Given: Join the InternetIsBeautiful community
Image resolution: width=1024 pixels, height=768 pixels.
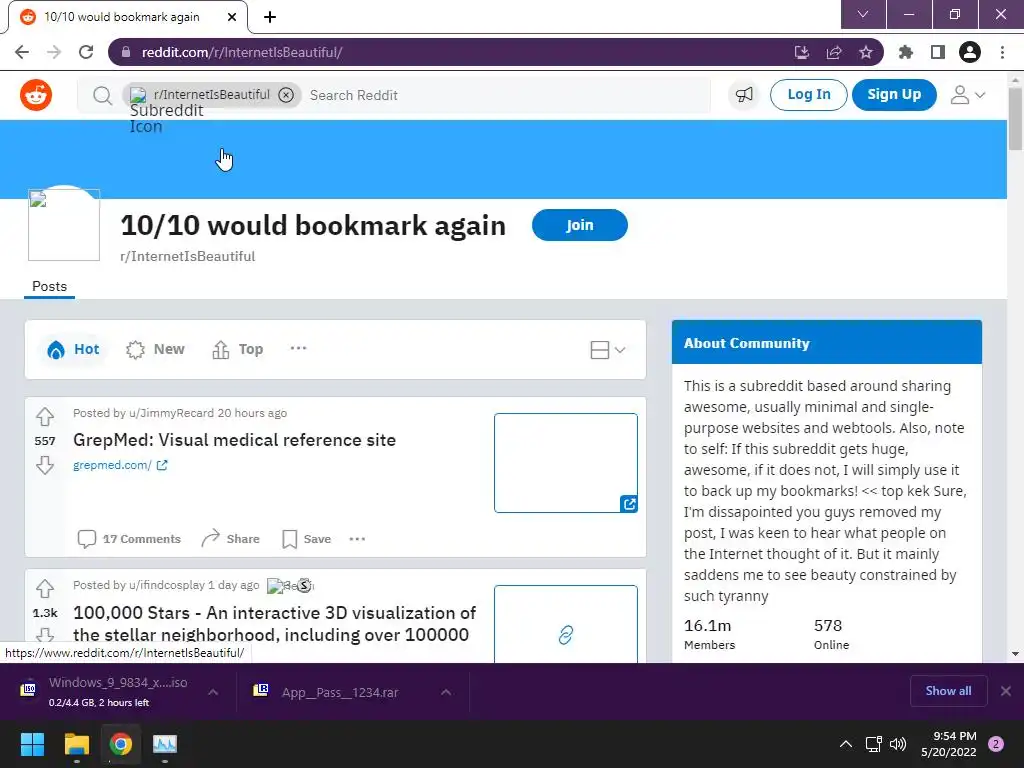Looking at the screenshot, I should pyautogui.click(x=580, y=225).
